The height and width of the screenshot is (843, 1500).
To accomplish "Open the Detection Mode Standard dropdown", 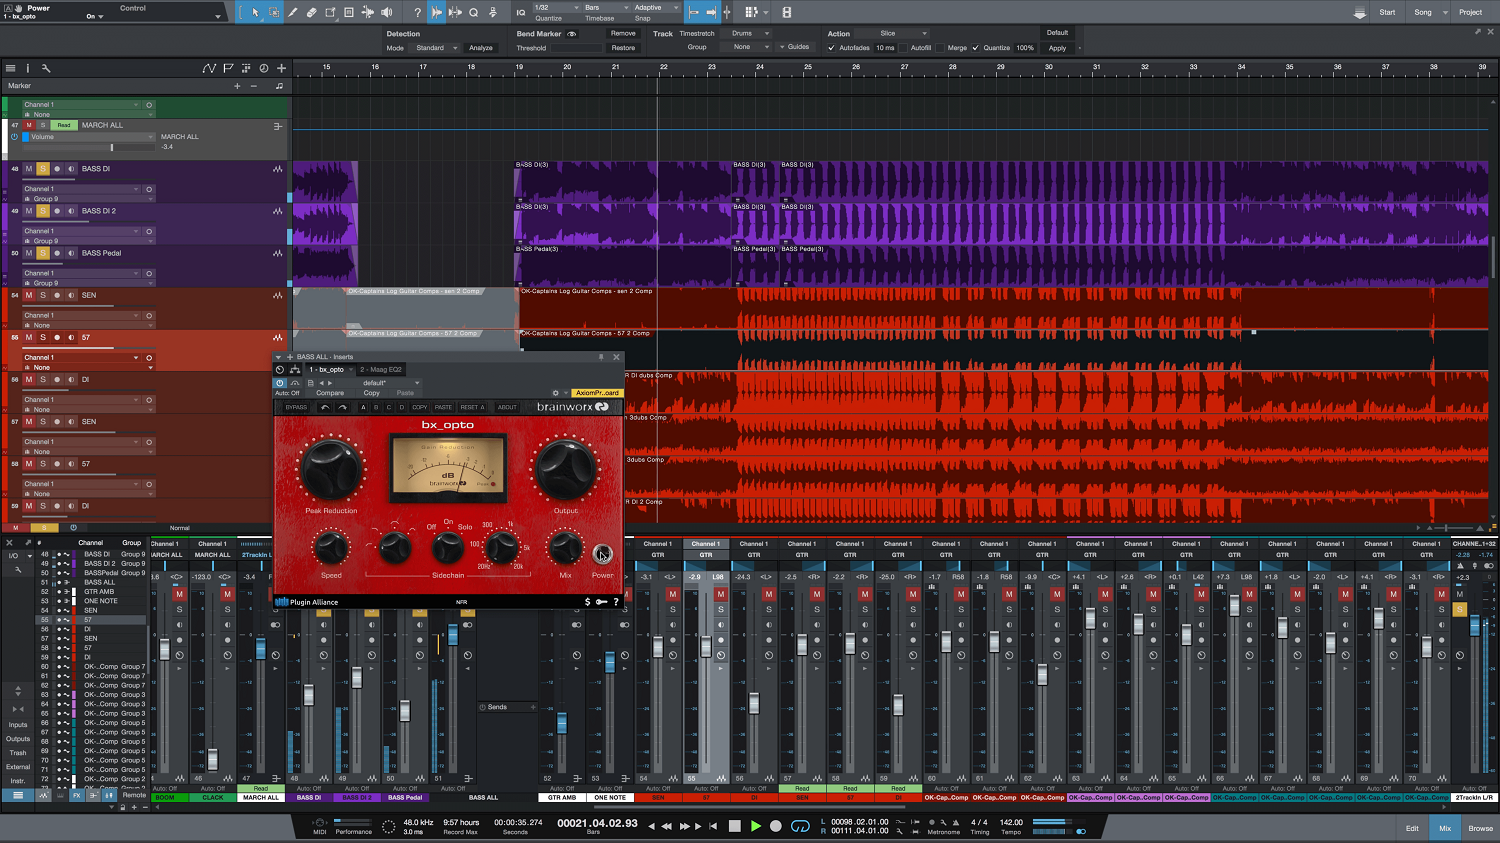I will [x=436, y=48].
